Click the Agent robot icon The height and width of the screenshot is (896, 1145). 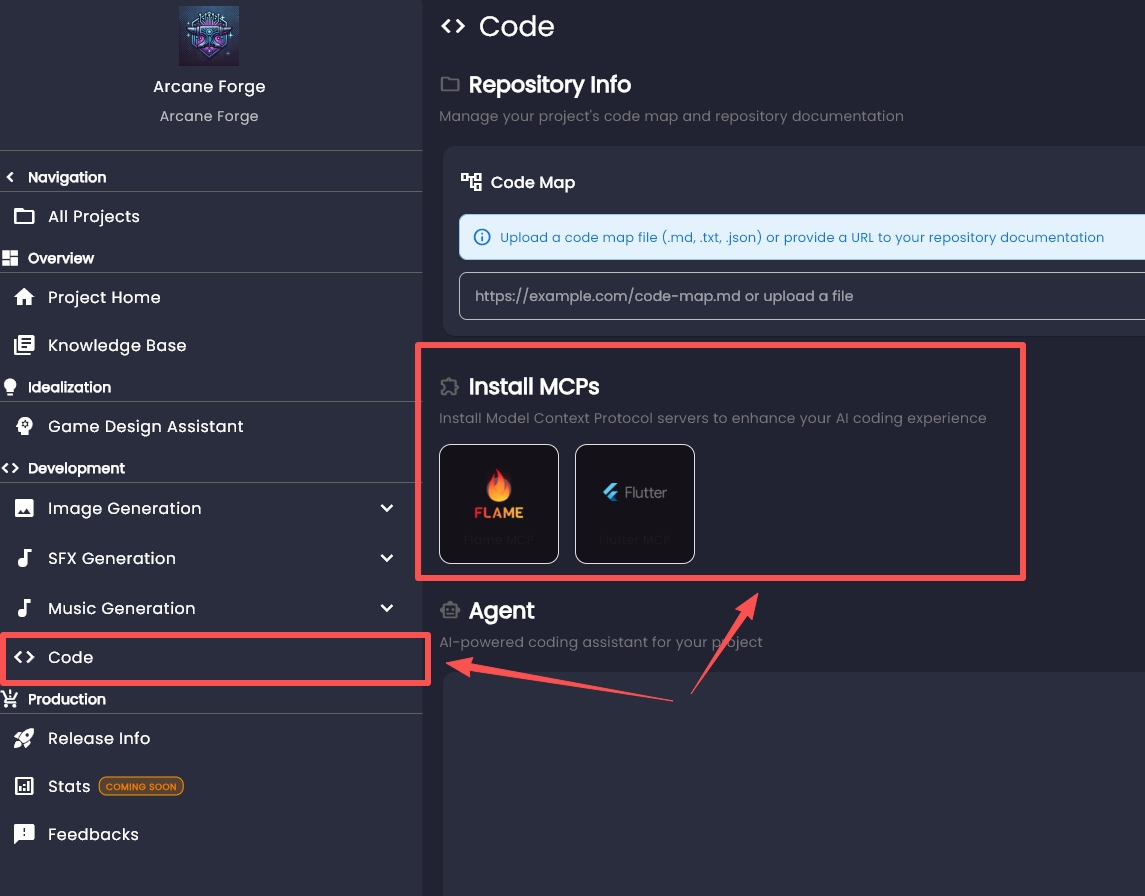click(449, 610)
